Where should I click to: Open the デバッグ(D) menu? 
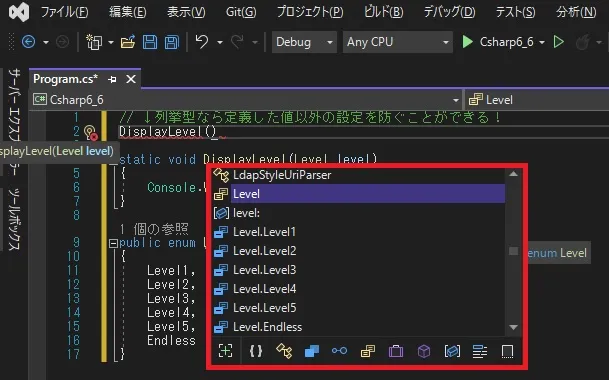coord(449,12)
